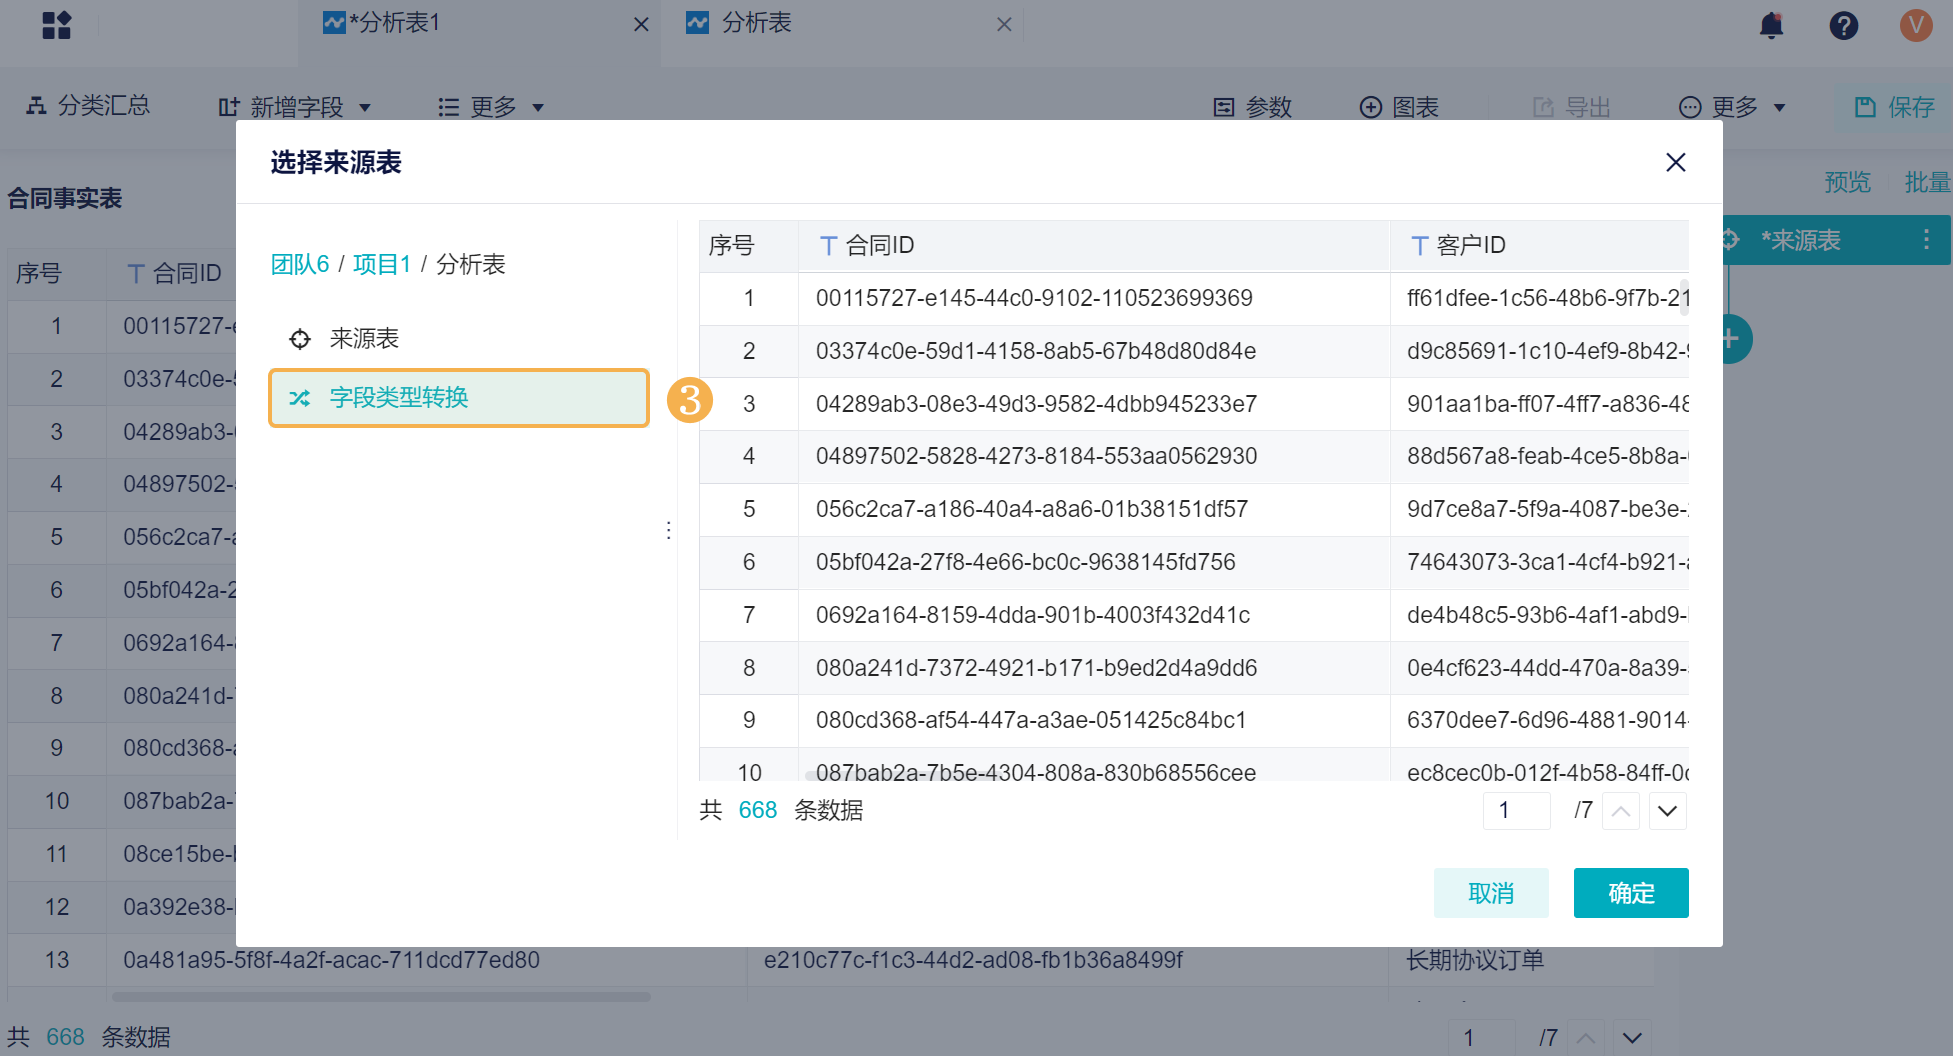Click the 字段类型转换 shuffle icon

[x=299, y=398]
